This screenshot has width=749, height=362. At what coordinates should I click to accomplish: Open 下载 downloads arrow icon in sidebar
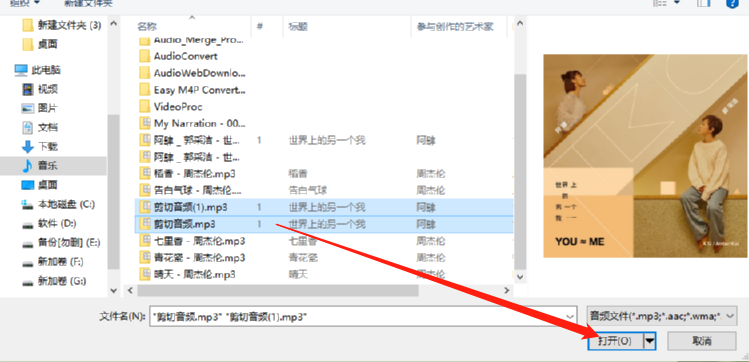[x=28, y=147]
